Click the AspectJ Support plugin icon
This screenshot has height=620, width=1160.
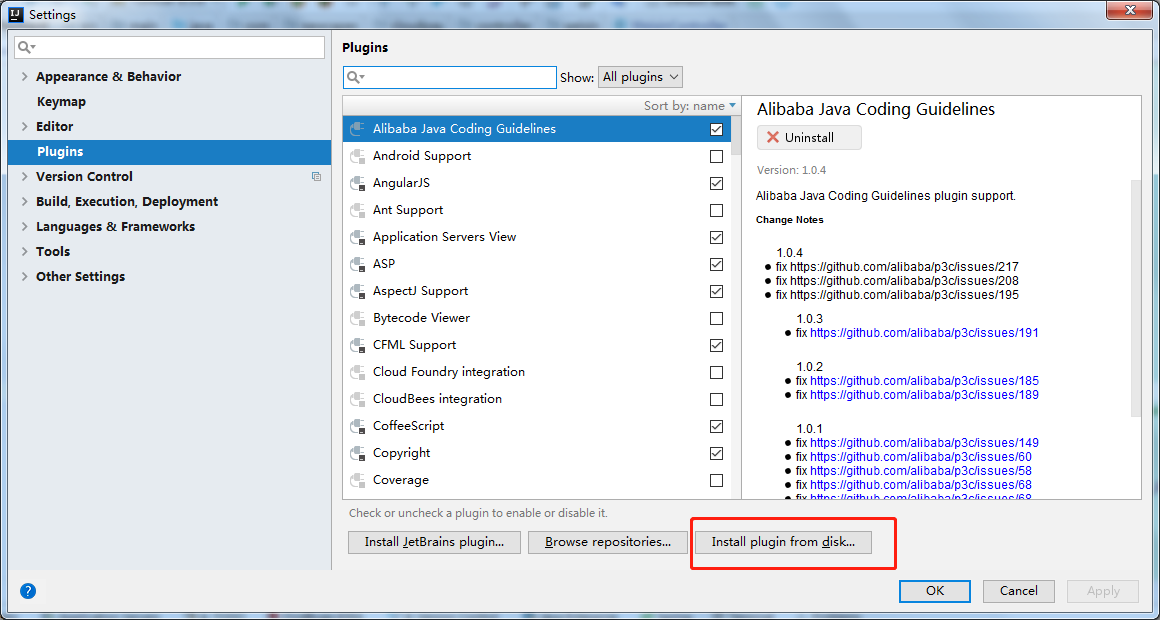coord(358,292)
